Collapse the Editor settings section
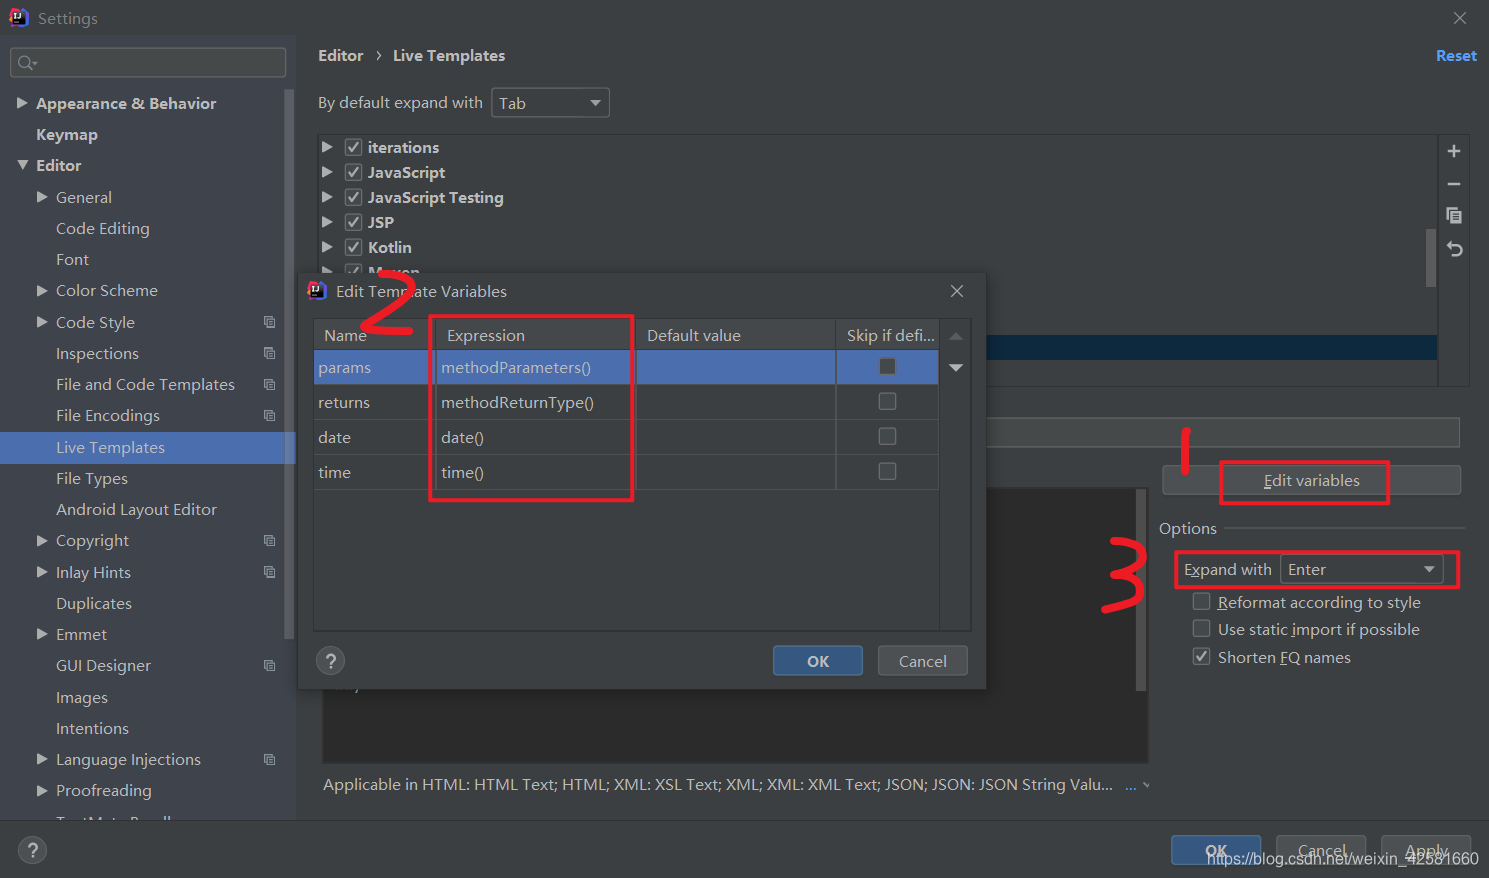This screenshot has height=878, width=1489. (22, 165)
